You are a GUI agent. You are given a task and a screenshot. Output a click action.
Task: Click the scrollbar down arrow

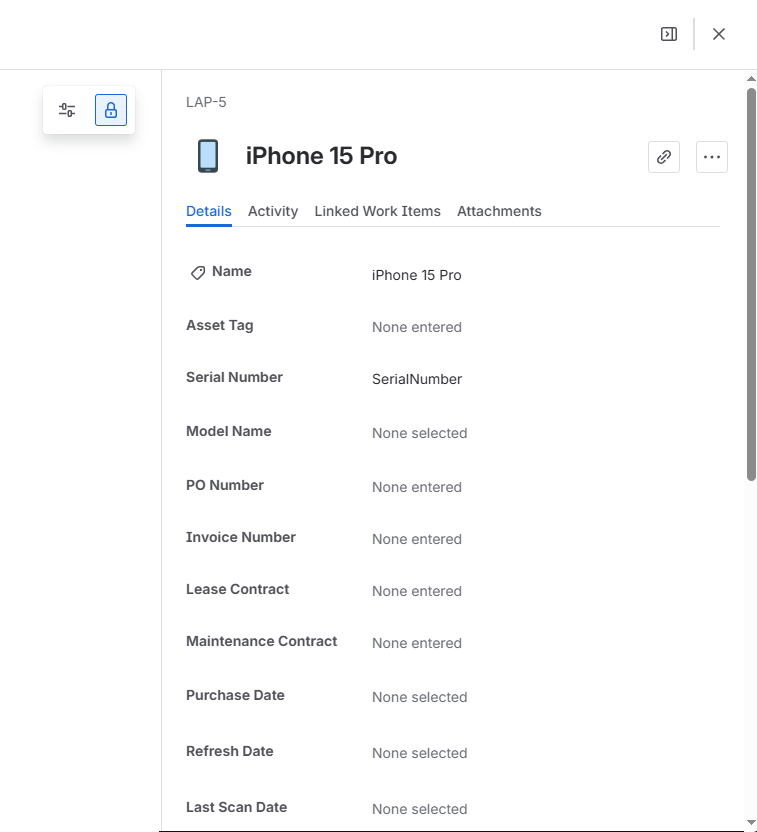[x=751, y=823]
